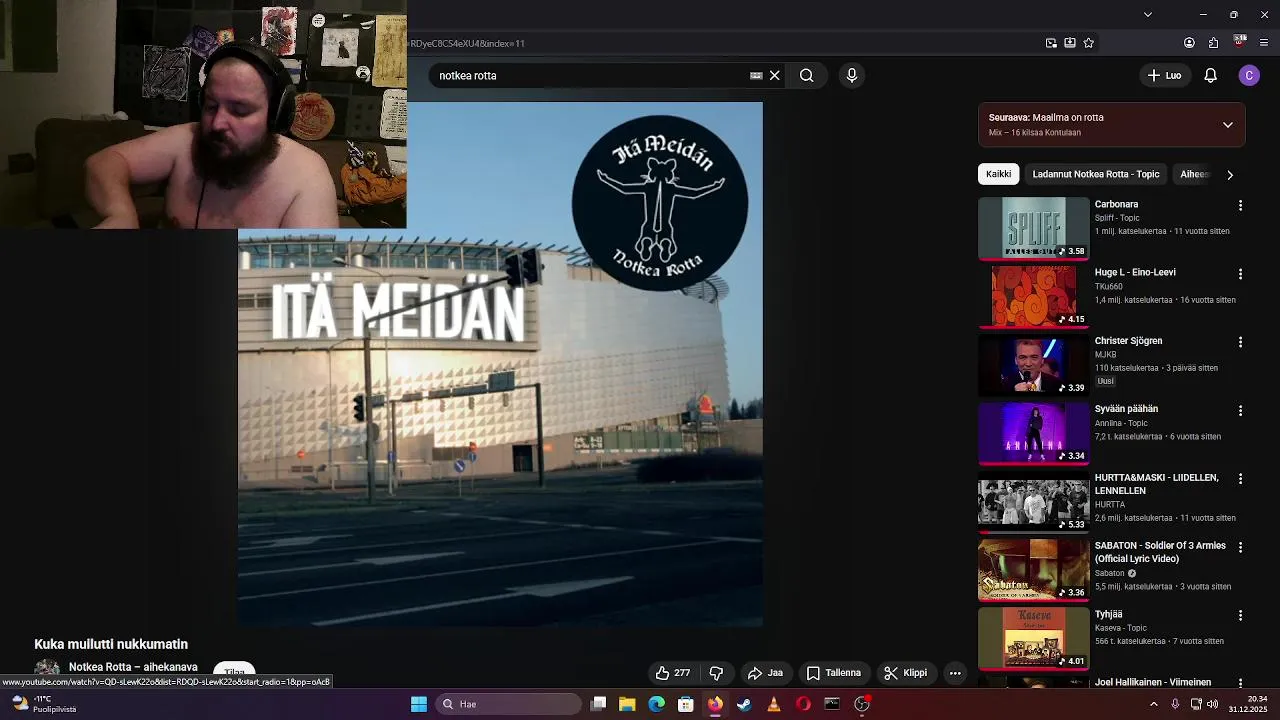Open 'HURTTA&MASKI - LIIDELLEN, LENNELLEN' video
This screenshot has height=720, width=1280.
1156,484
